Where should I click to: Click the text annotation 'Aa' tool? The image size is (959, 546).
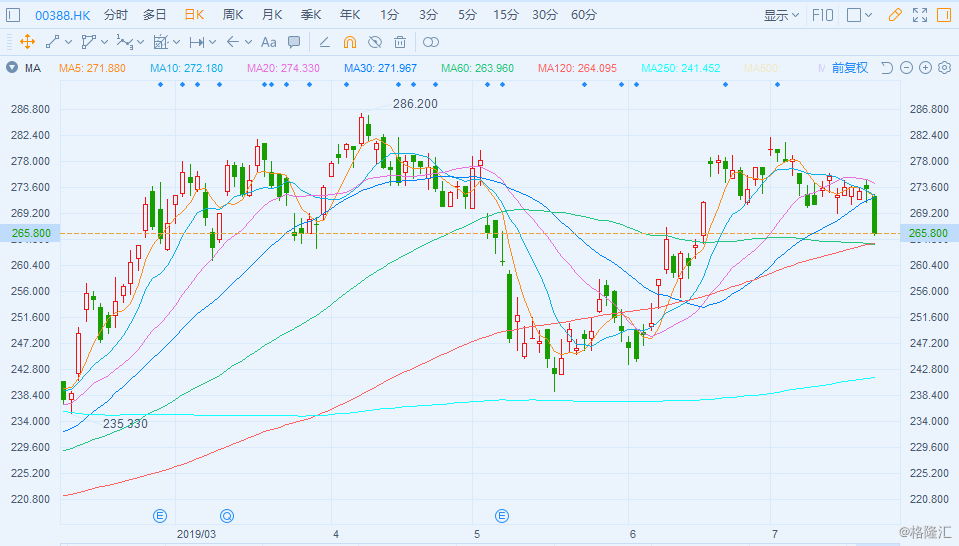point(268,42)
